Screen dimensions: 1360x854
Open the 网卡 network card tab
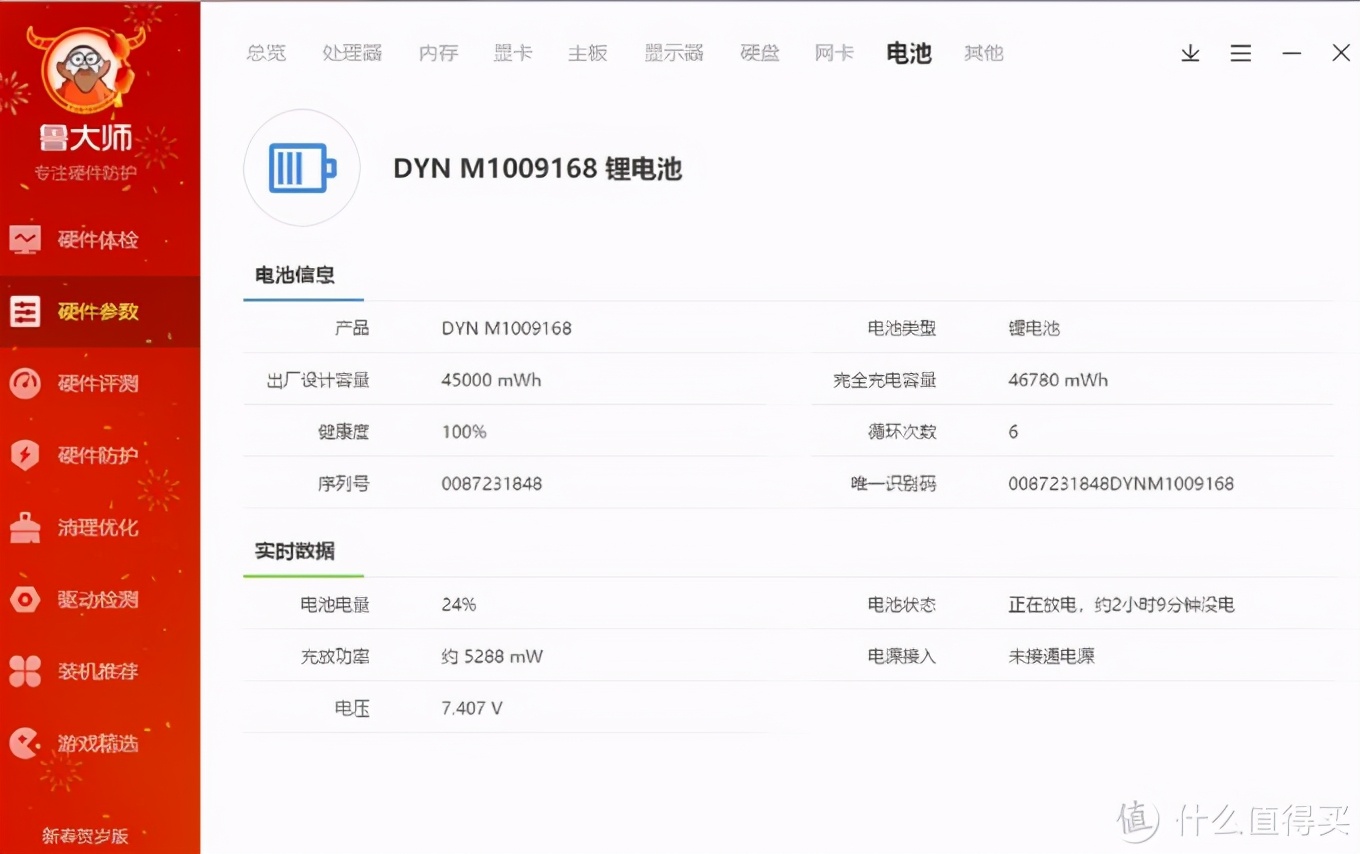pos(833,53)
